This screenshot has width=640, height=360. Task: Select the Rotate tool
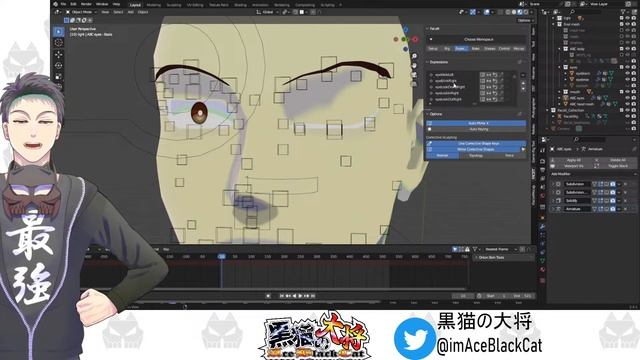point(59,65)
